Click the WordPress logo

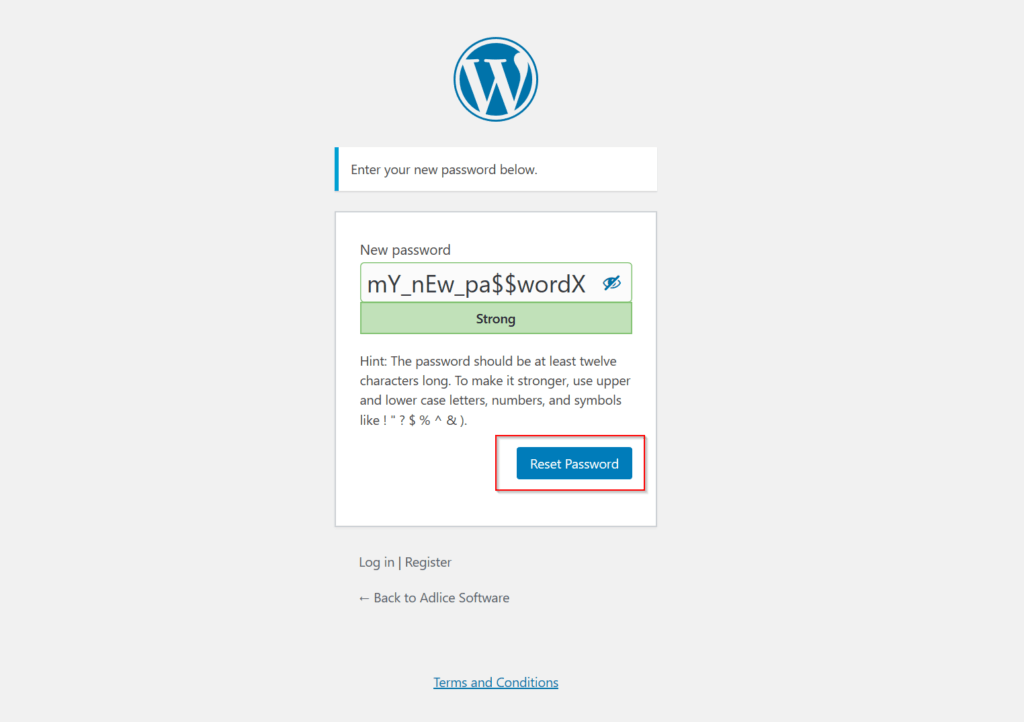coord(496,79)
